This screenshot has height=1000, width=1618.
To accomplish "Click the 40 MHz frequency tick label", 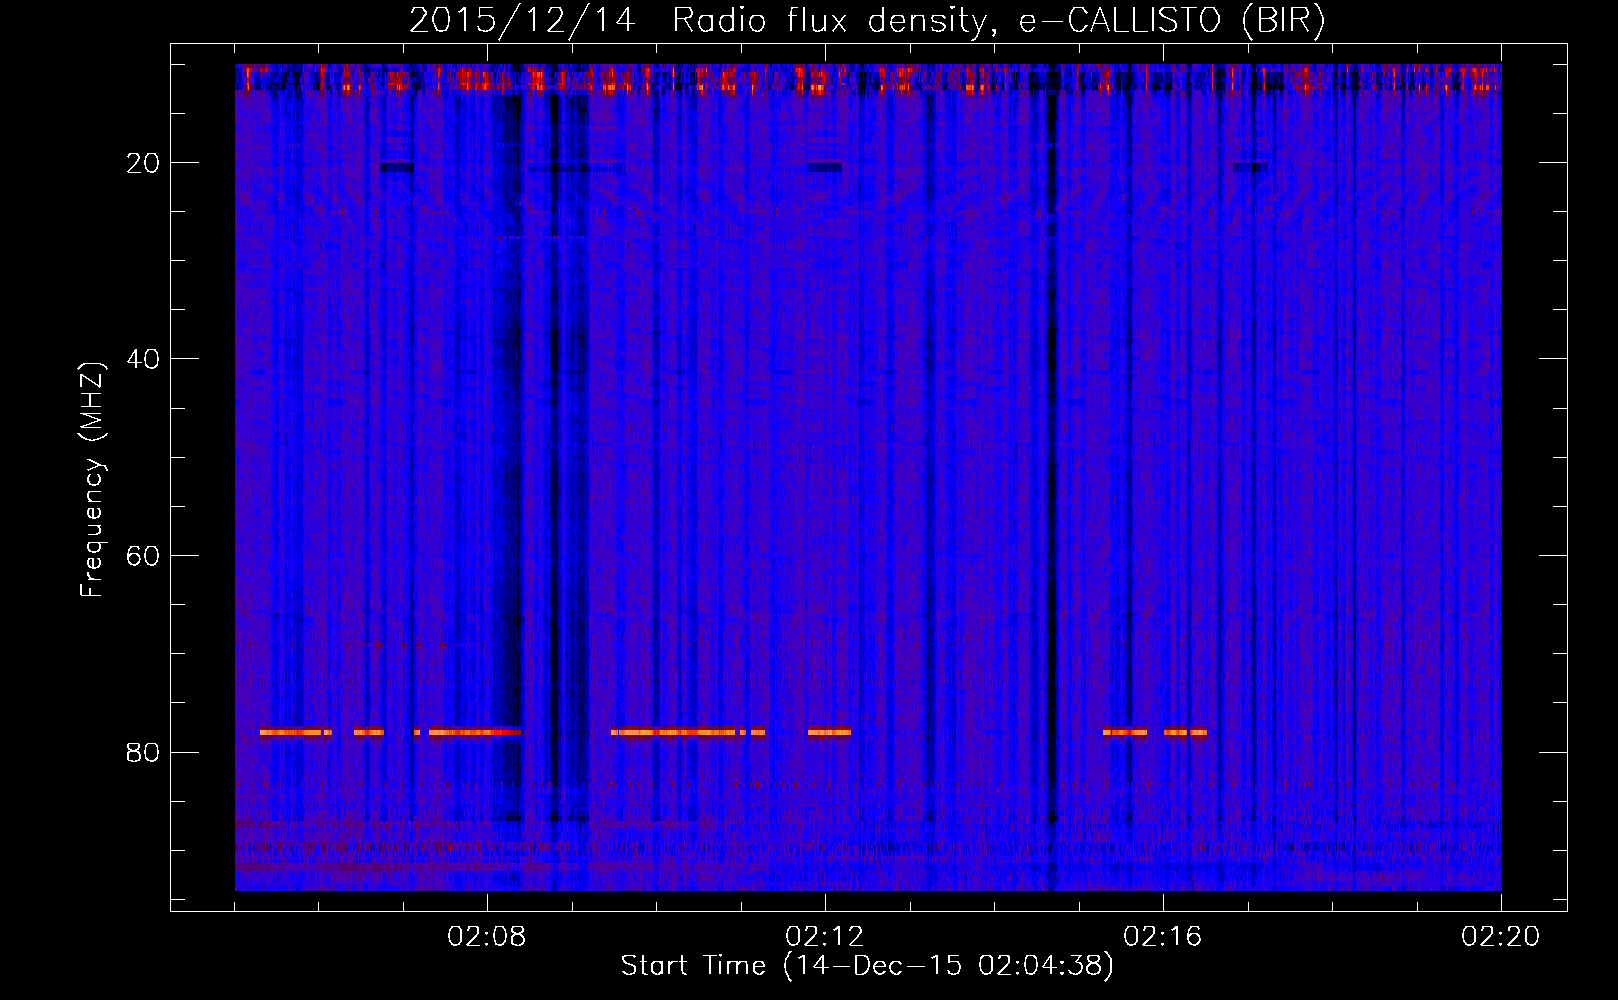I will [143, 359].
